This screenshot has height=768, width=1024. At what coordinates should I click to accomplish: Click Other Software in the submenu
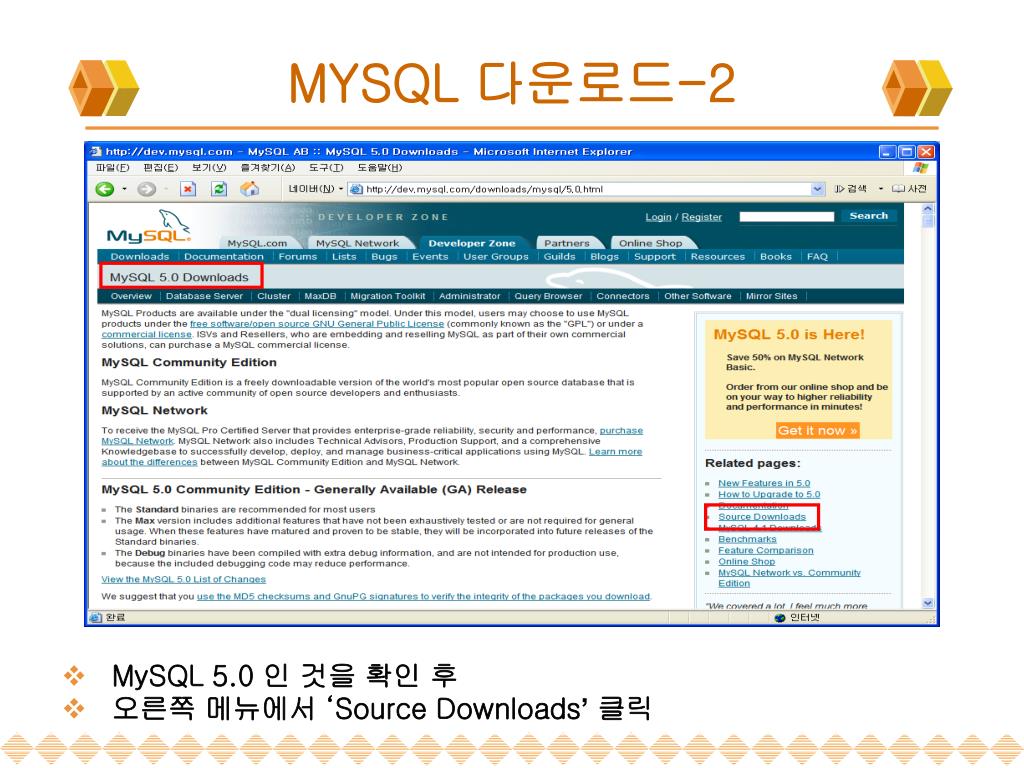(x=697, y=296)
